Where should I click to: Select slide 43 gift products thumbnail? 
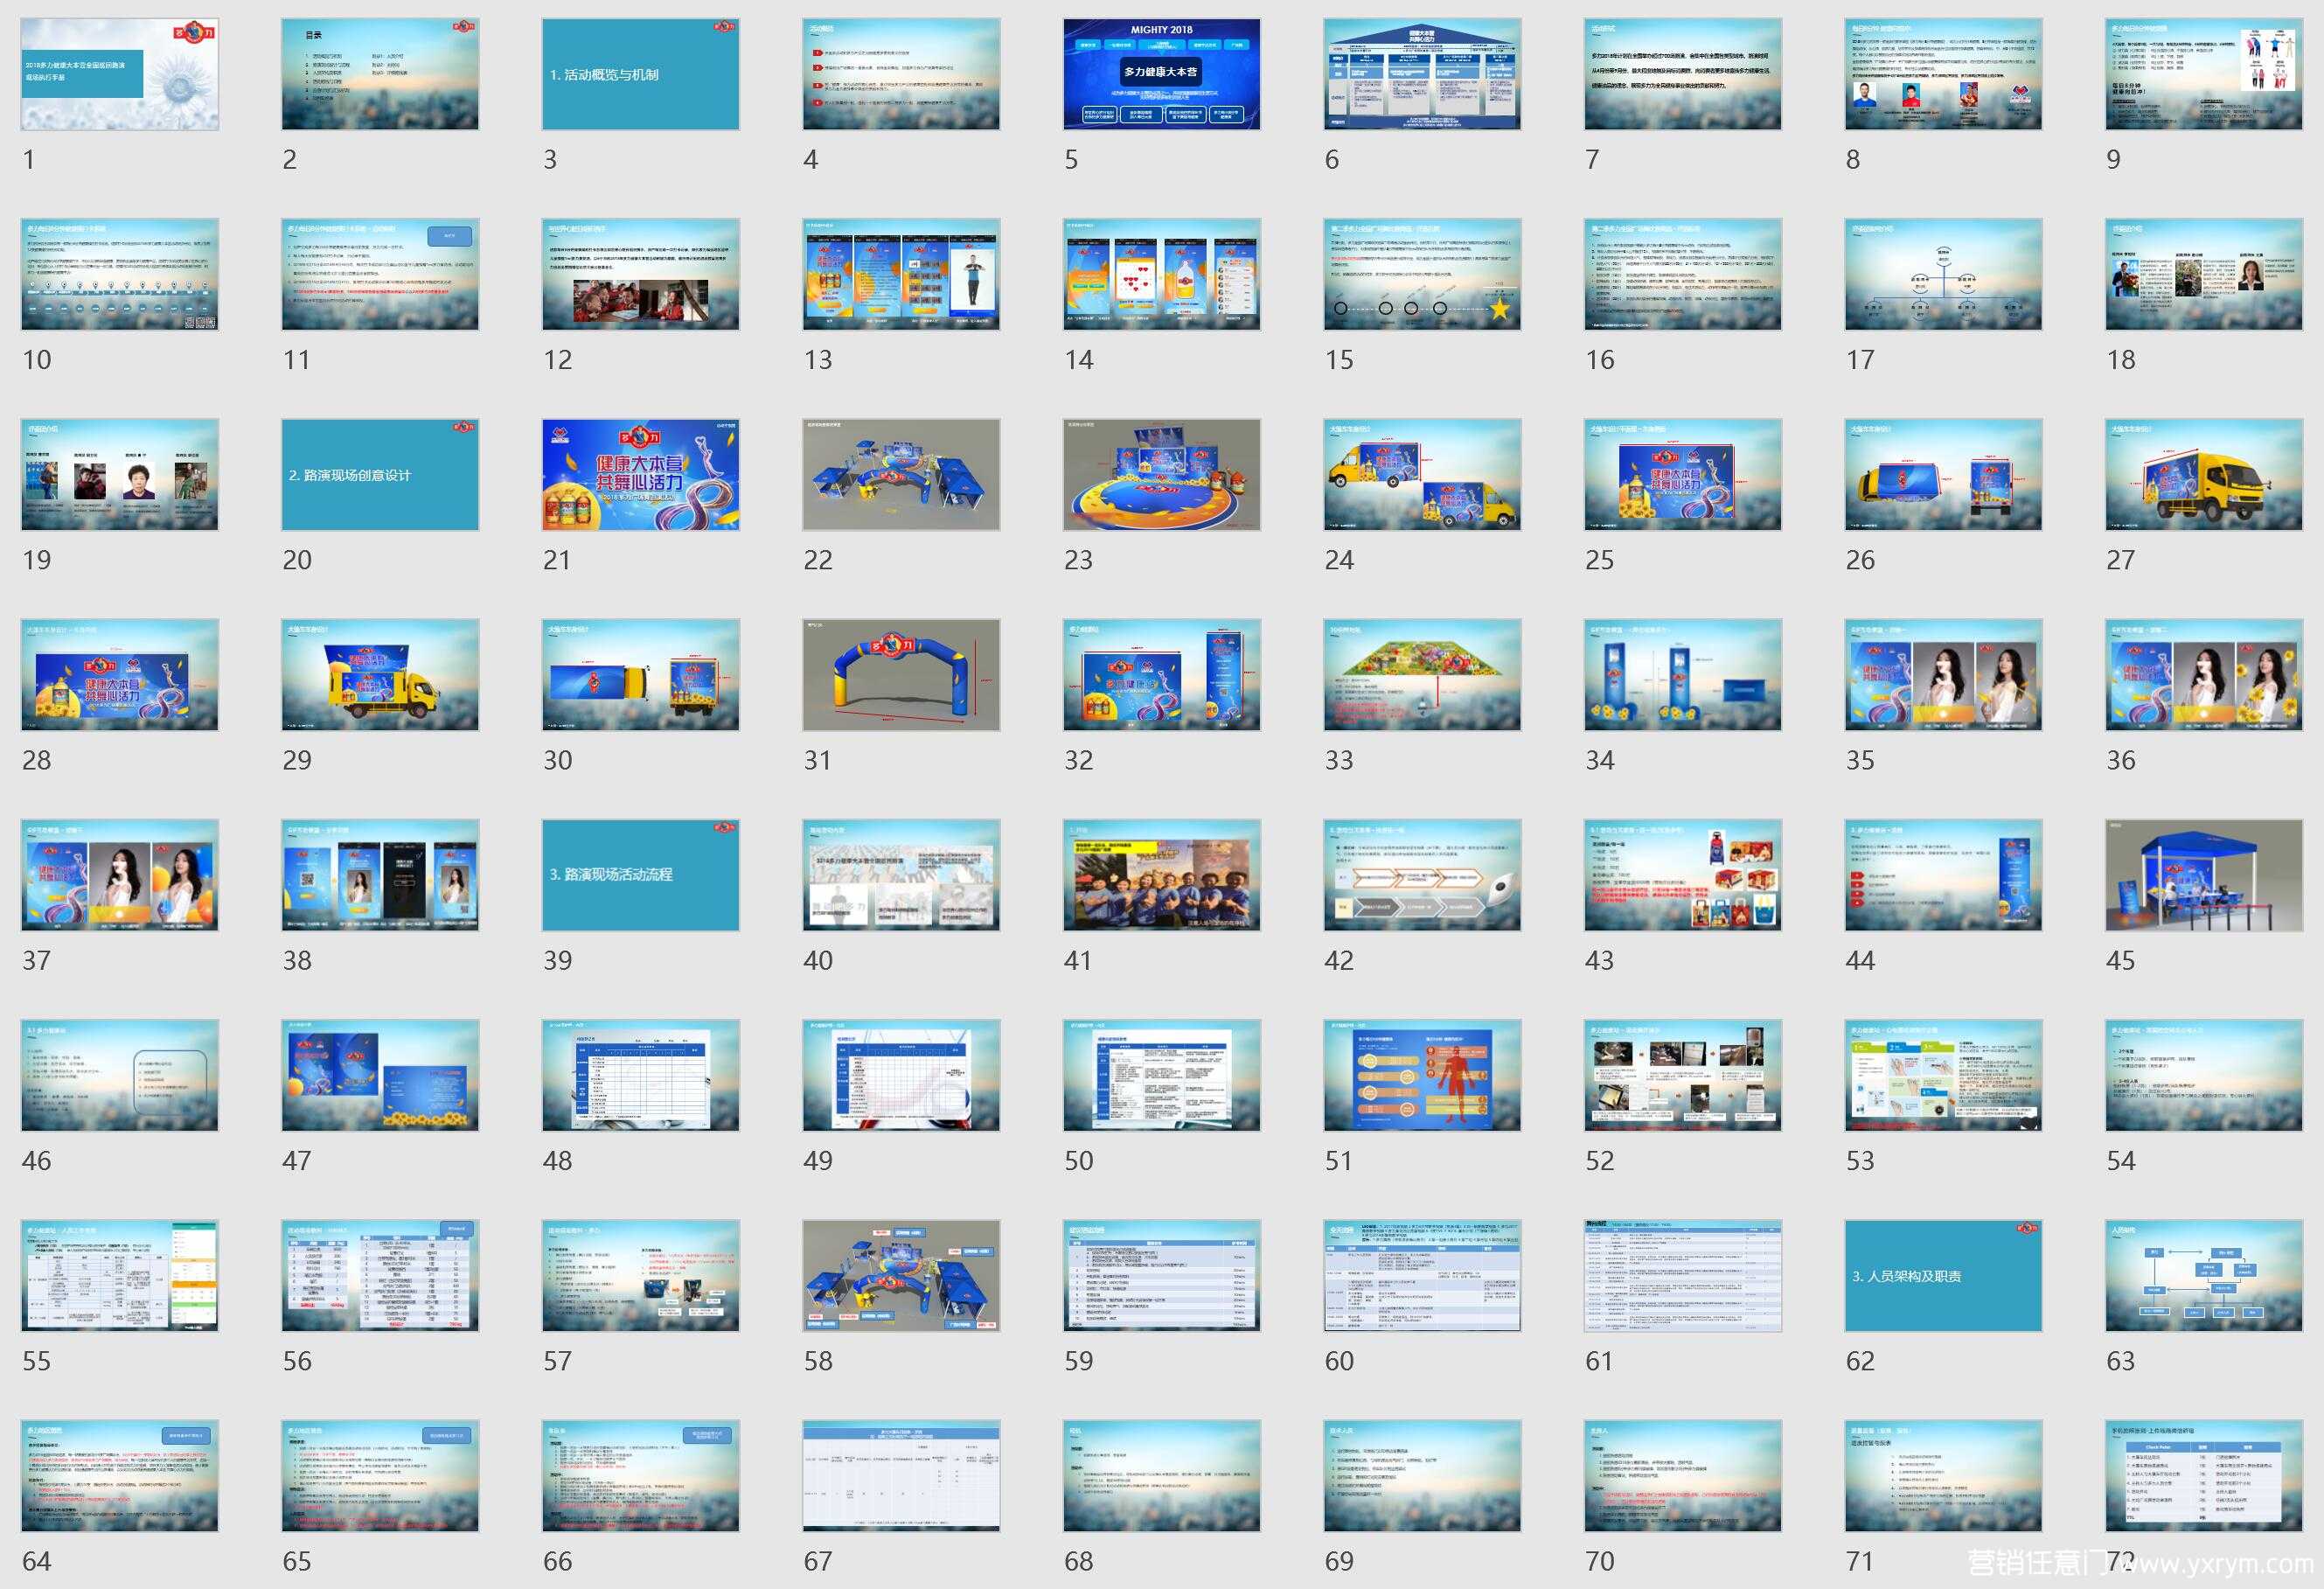click(x=1683, y=875)
